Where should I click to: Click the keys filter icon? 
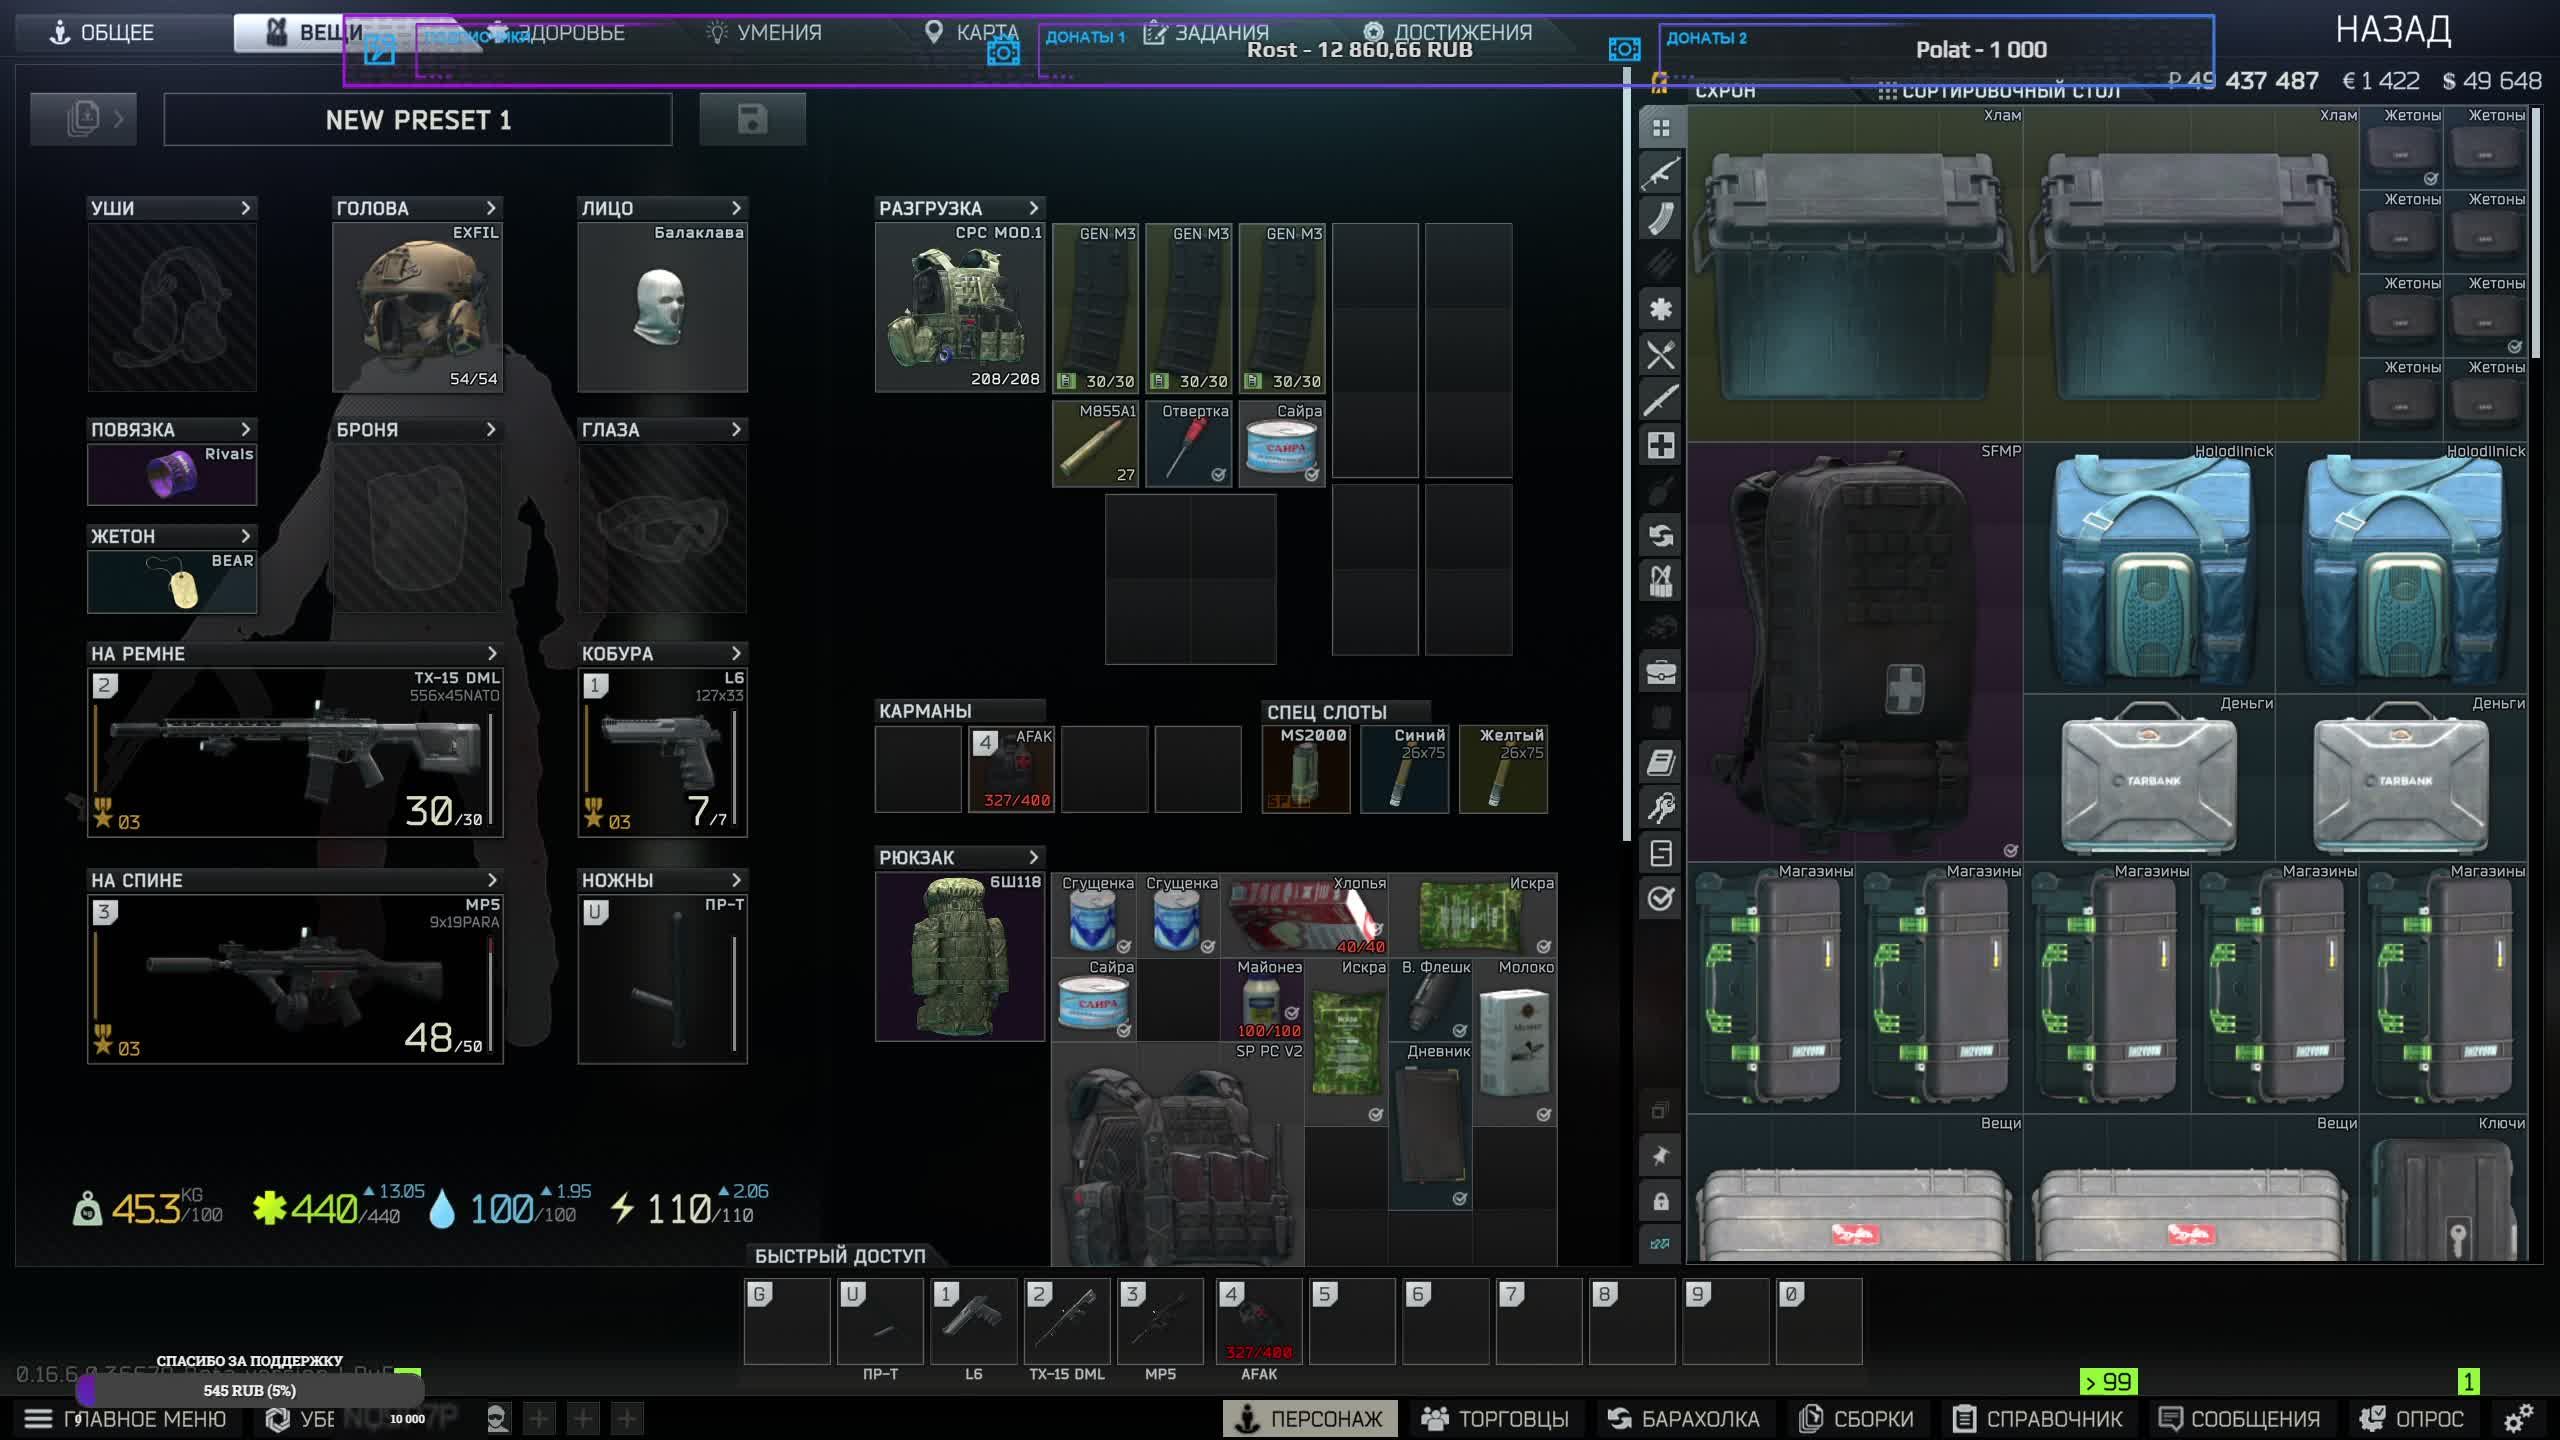point(1660,807)
